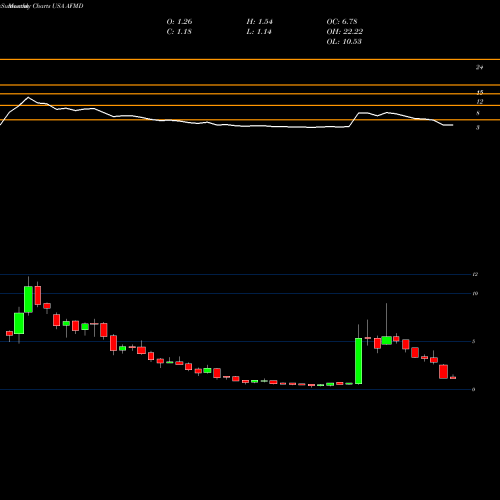The width and height of the screenshot is (500, 500).
Task: Click the 0 label on the price axis
Action: (474, 389)
